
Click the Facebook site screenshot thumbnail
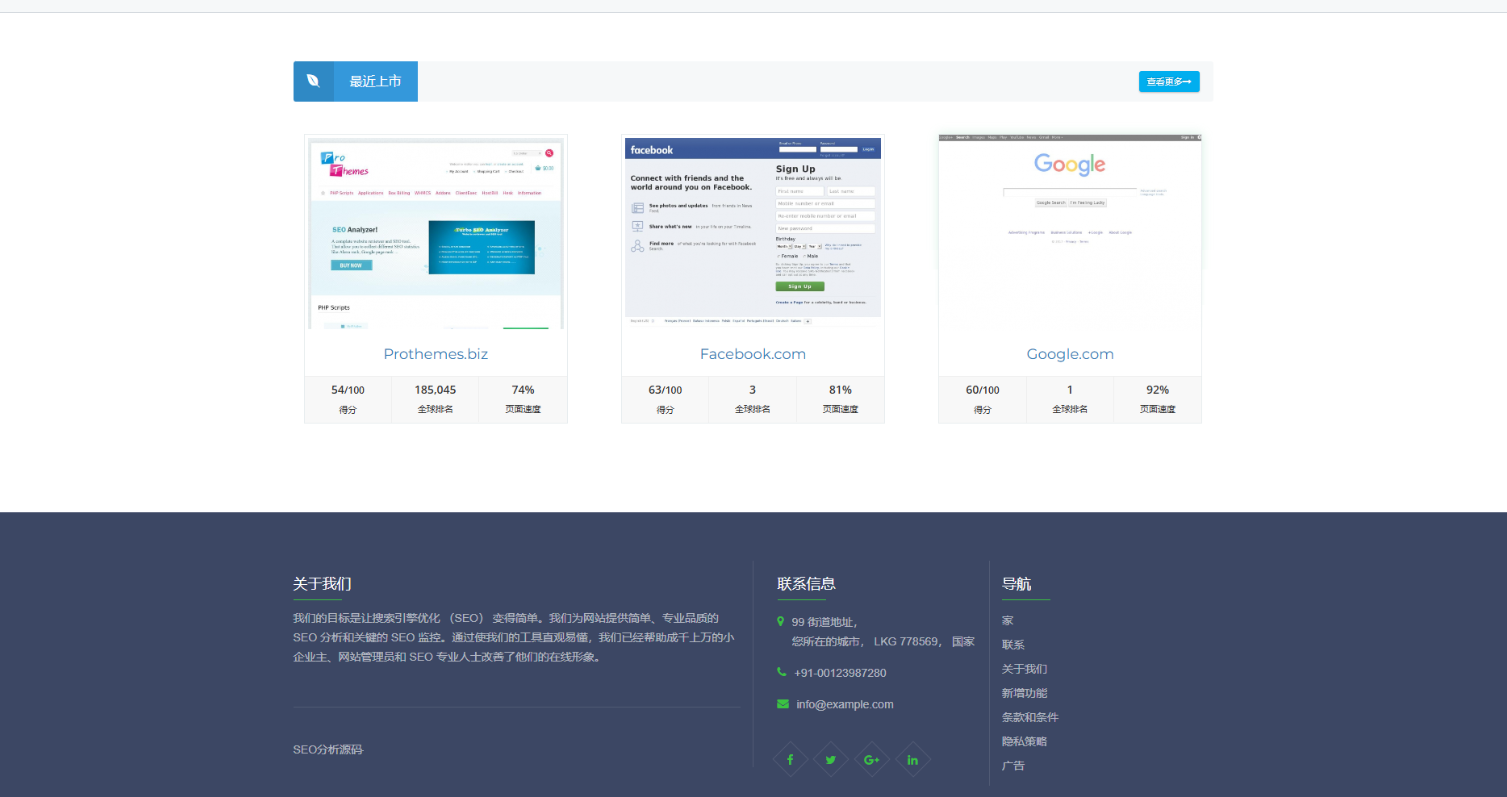(753, 231)
